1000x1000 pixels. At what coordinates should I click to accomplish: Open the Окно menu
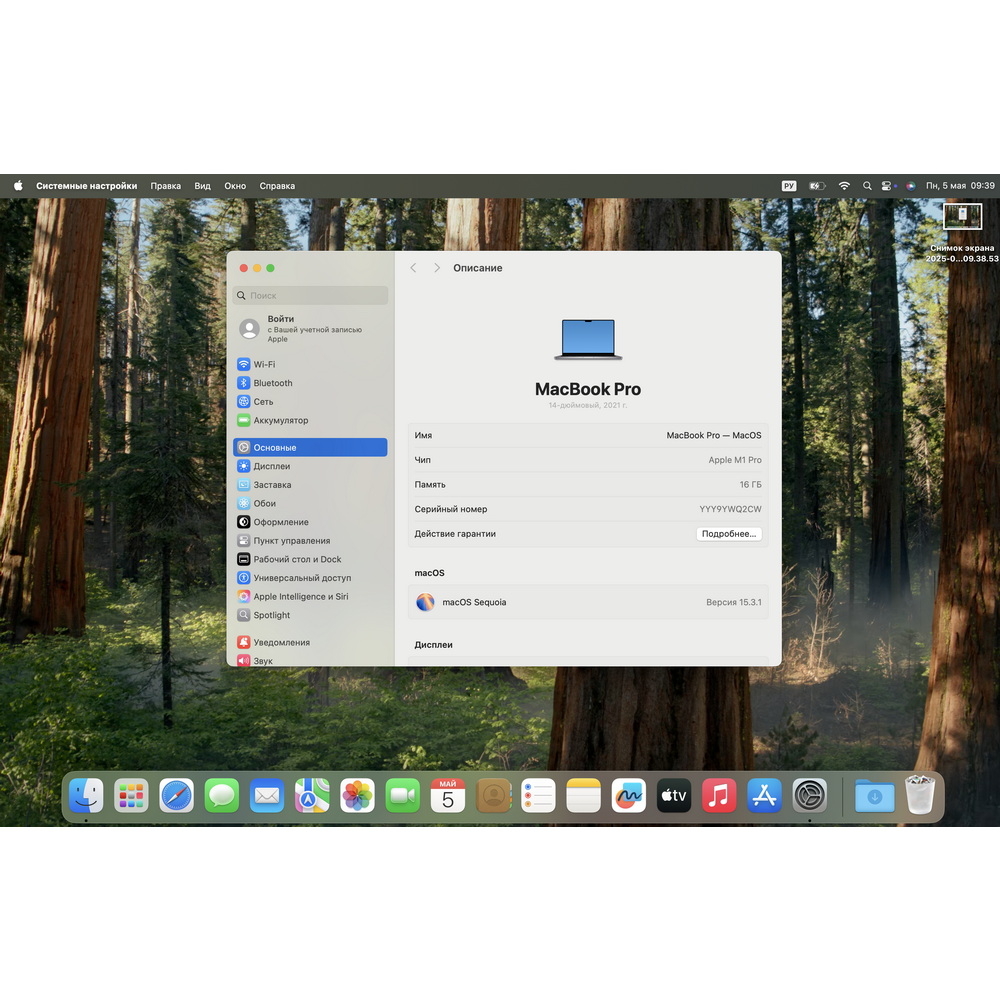pos(235,186)
